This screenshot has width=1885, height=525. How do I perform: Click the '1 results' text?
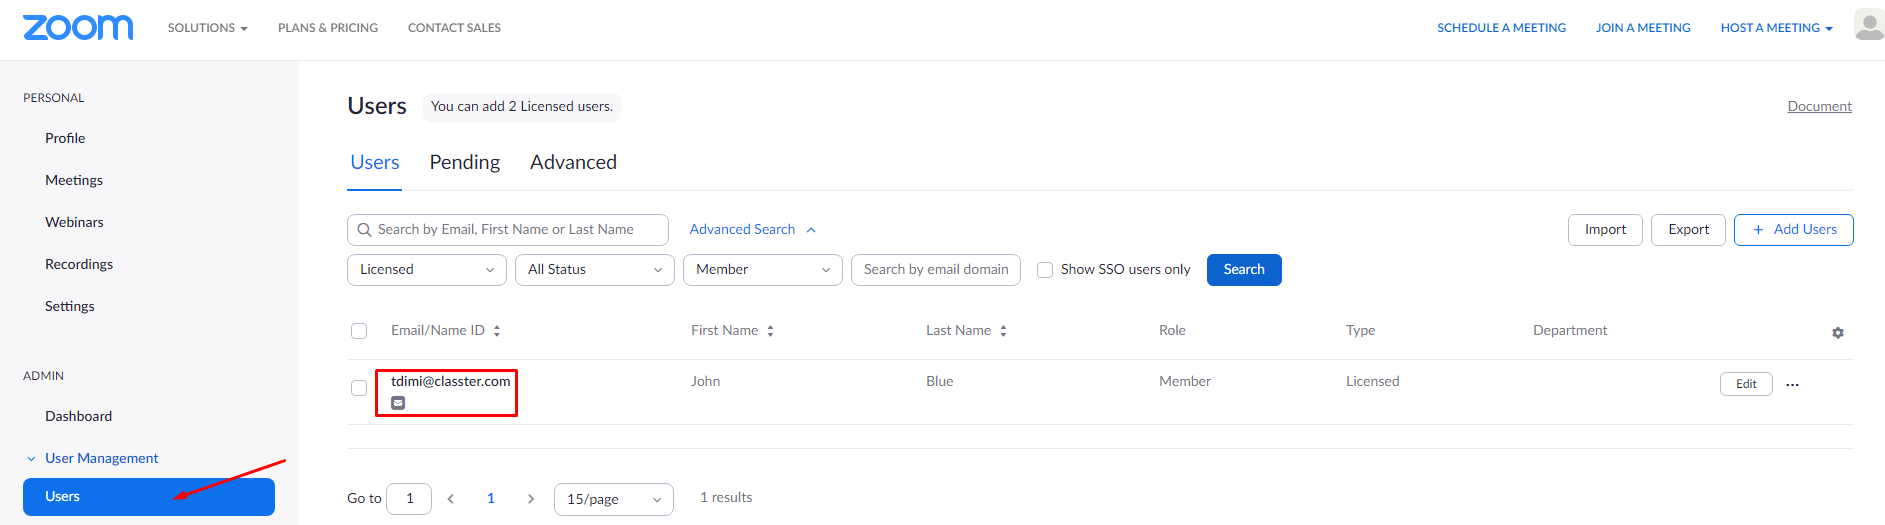[726, 498]
